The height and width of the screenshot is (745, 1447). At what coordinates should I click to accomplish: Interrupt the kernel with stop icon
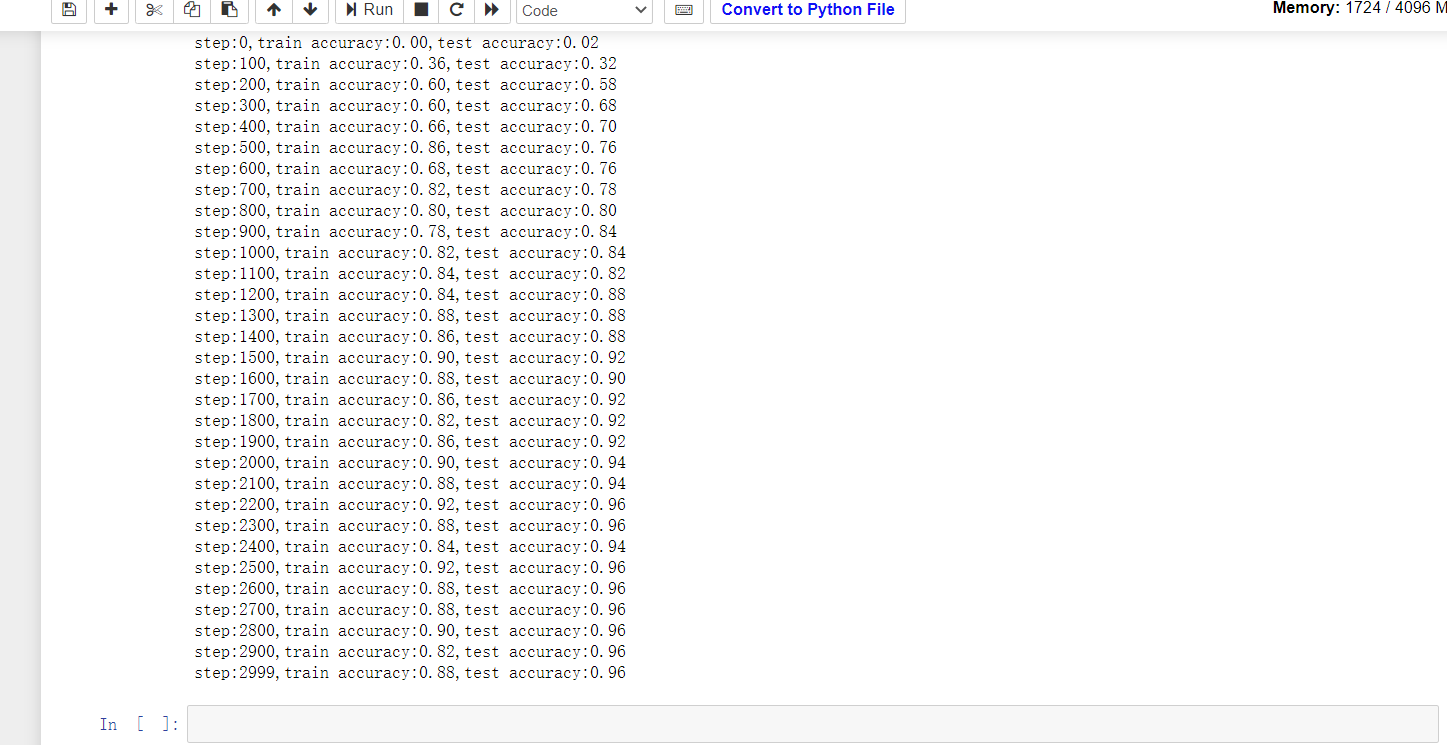[x=421, y=10]
